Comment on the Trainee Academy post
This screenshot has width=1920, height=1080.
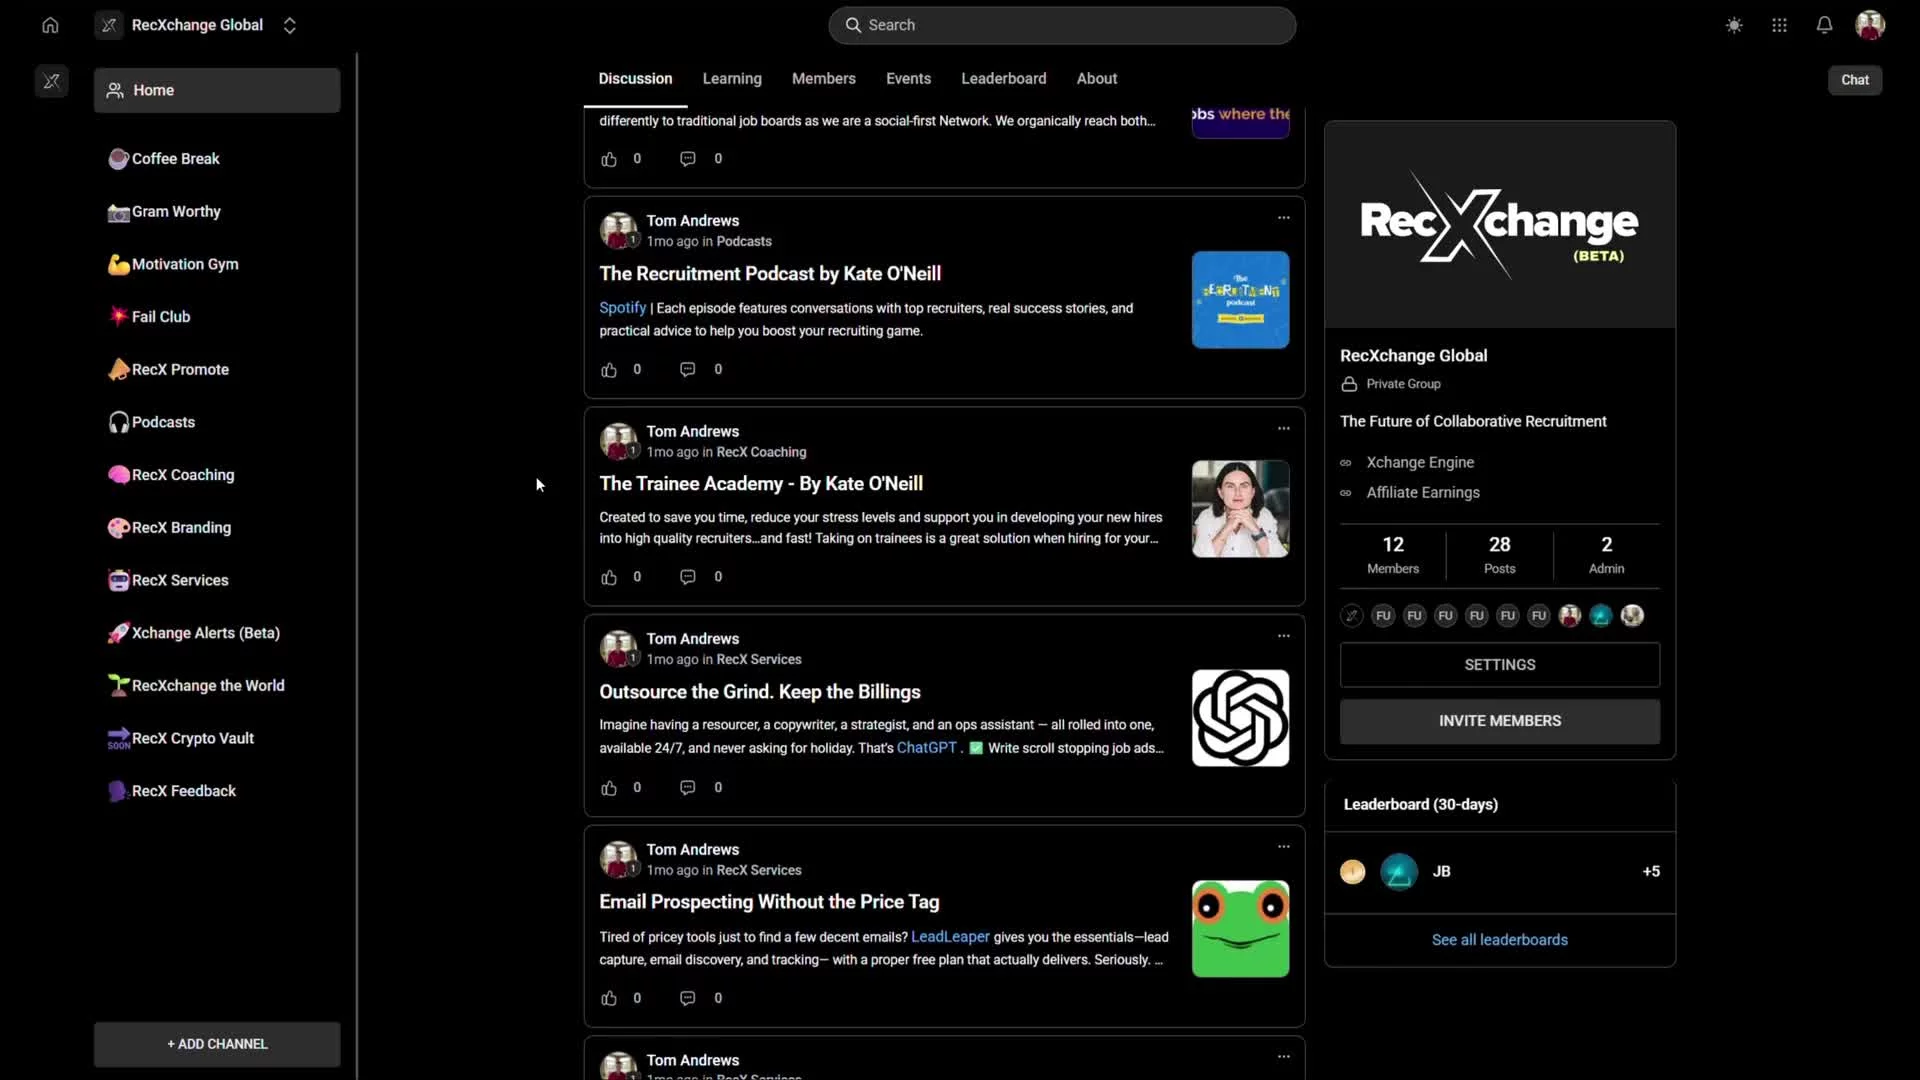(x=688, y=577)
